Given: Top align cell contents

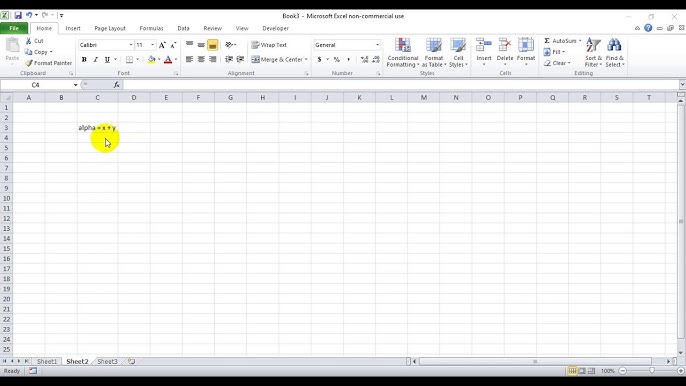Looking at the screenshot, I should 189,45.
